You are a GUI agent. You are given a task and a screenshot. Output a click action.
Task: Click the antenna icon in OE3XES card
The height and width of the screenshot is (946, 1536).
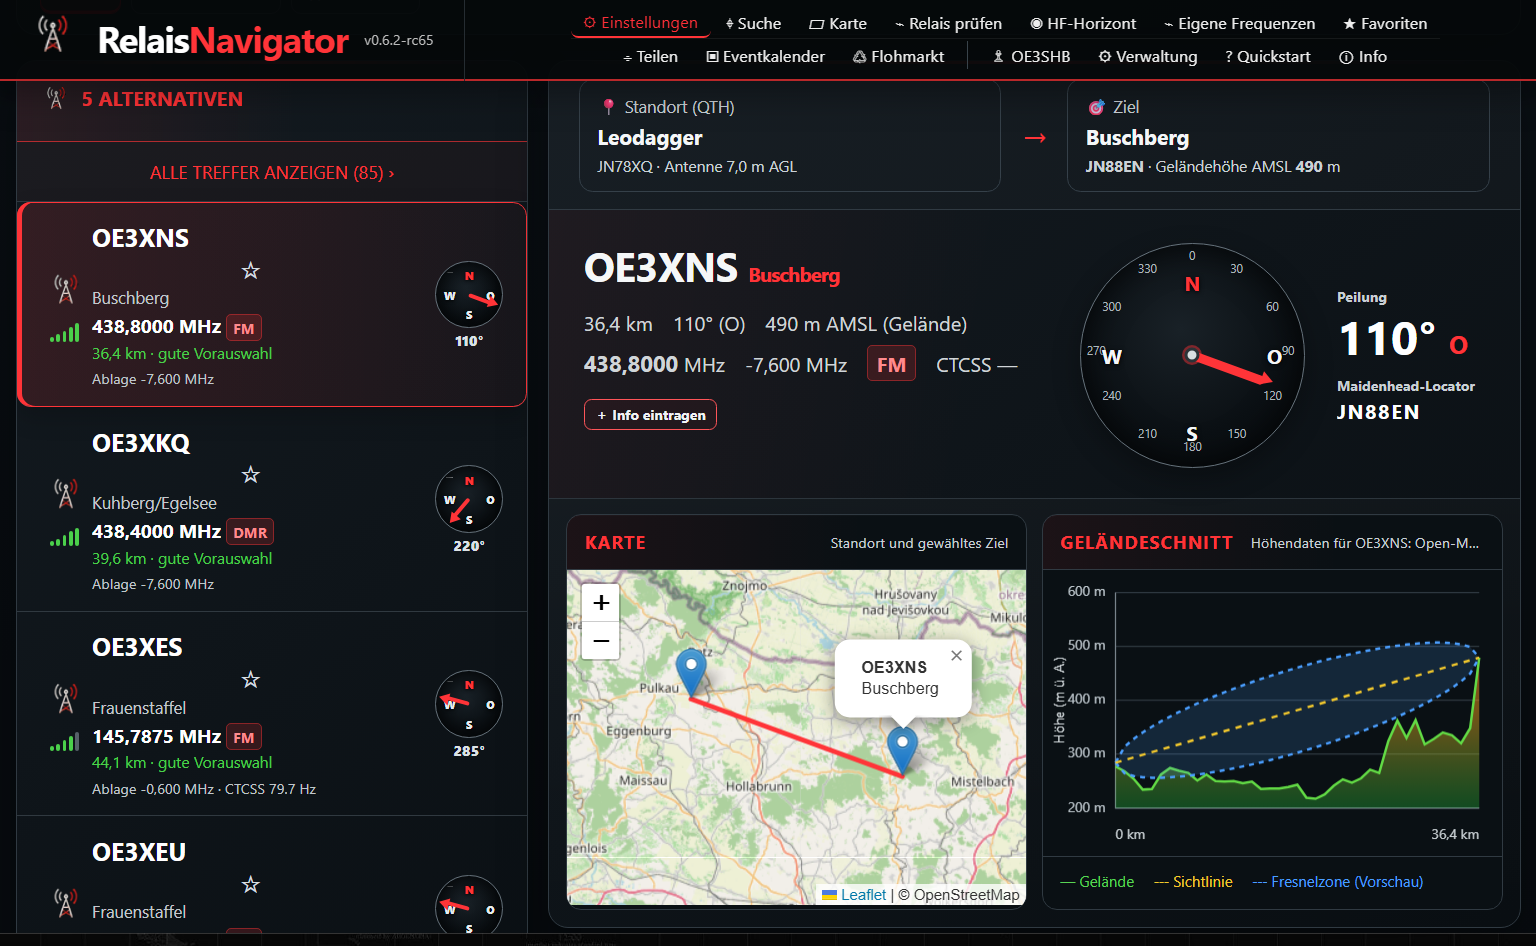click(x=65, y=698)
